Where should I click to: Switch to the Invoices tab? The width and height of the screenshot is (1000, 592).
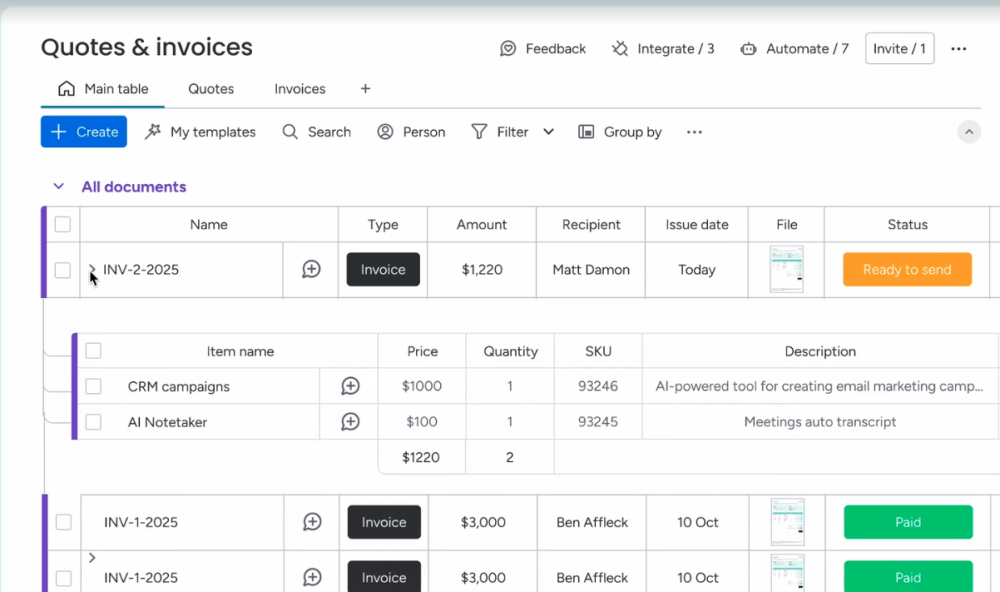click(x=300, y=89)
